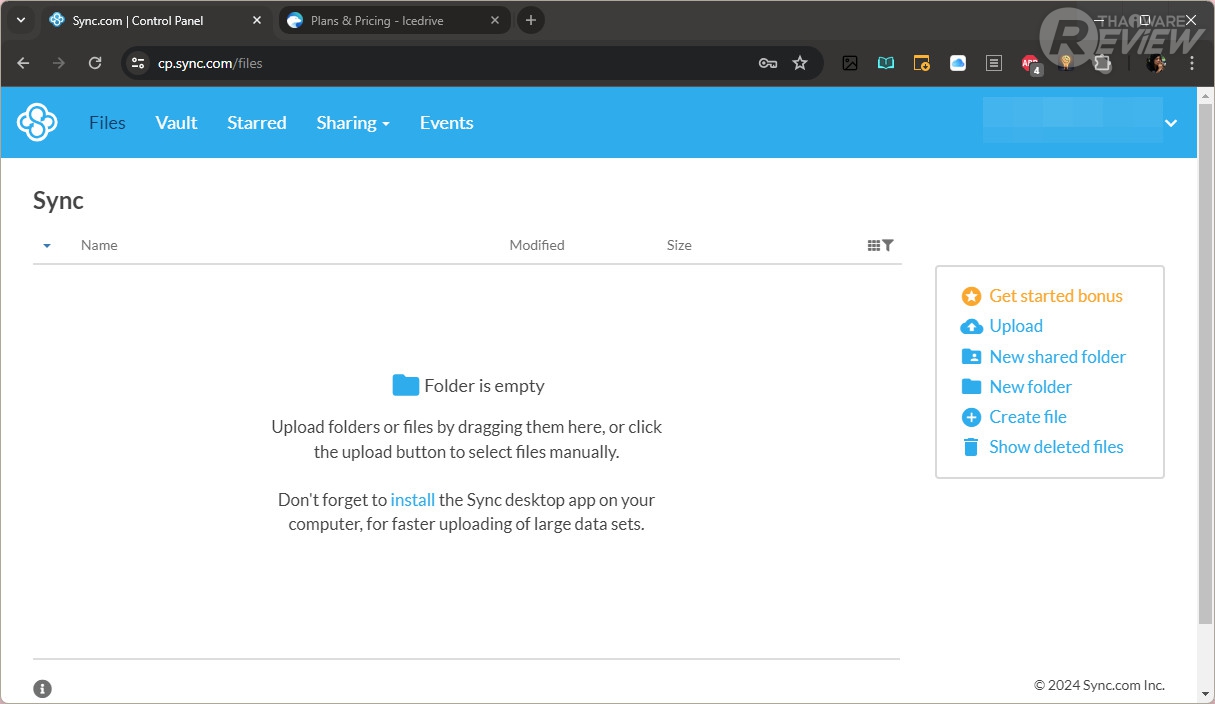1215x704 pixels.
Task: Open the Adblock Plus extension icon
Action: click(x=1031, y=64)
